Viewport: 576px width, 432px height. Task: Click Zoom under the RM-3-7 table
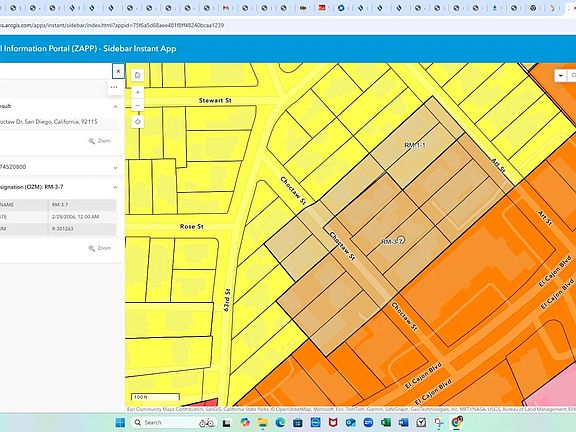pyautogui.click(x=100, y=248)
